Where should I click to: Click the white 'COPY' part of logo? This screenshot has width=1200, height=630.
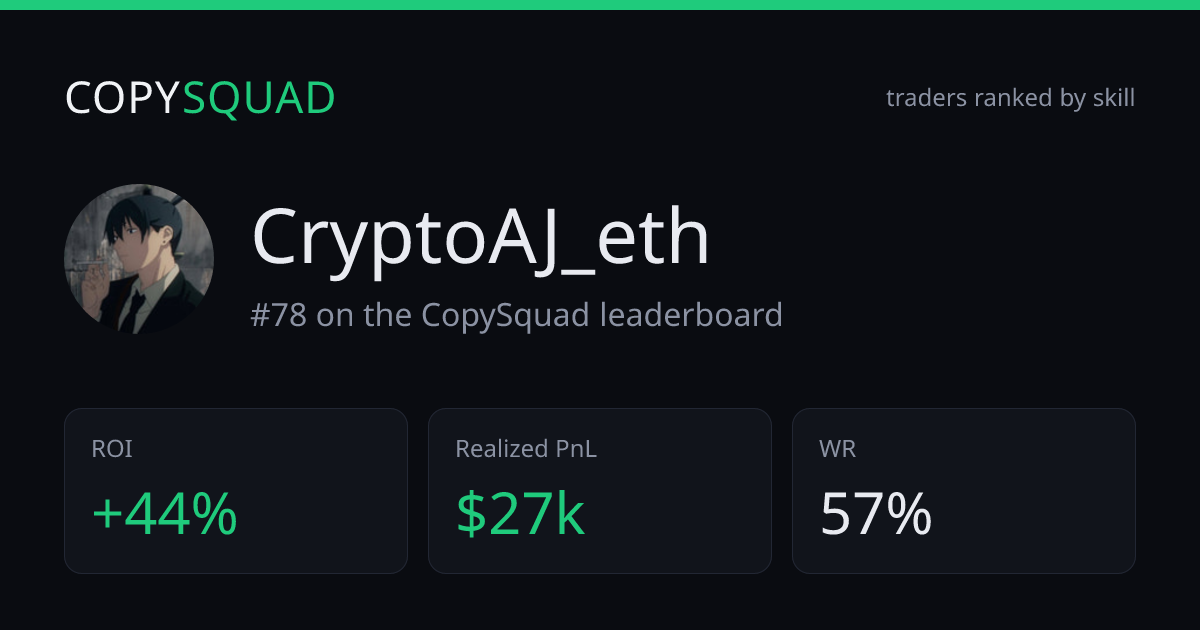(x=123, y=98)
